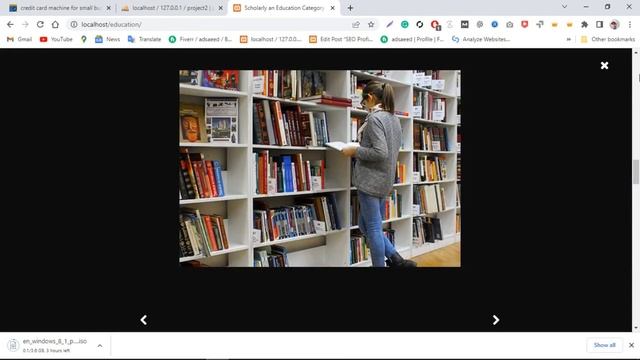Open the Chrome profile avatar
The width and height of the screenshot is (640, 360).
[x=614, y=24]
